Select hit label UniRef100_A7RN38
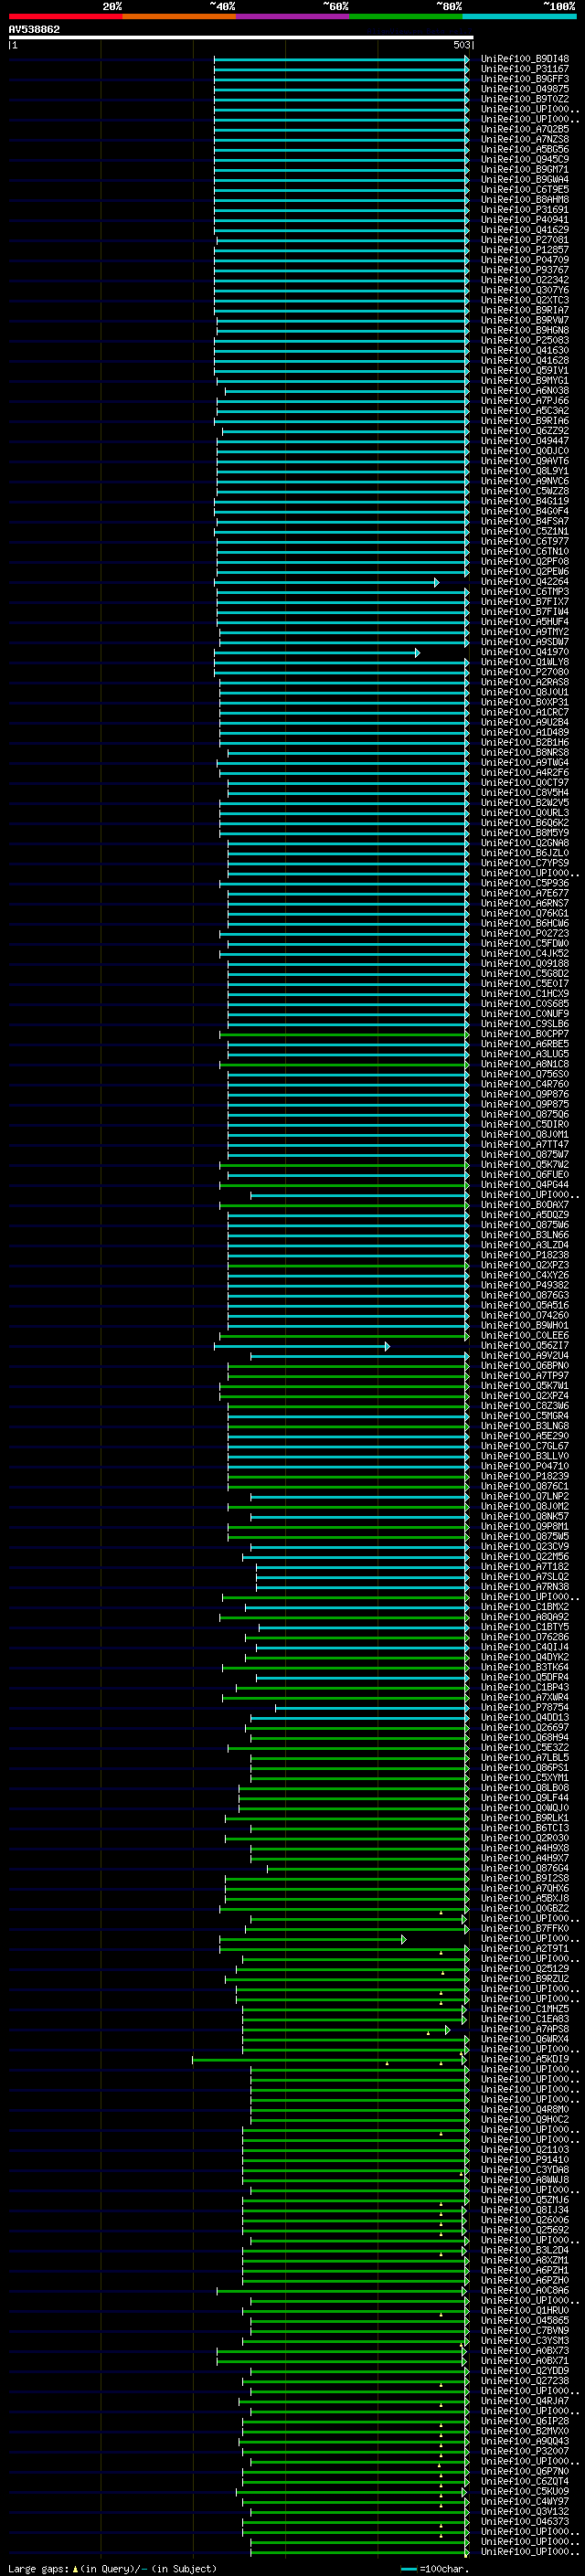 pos(525,1586)
